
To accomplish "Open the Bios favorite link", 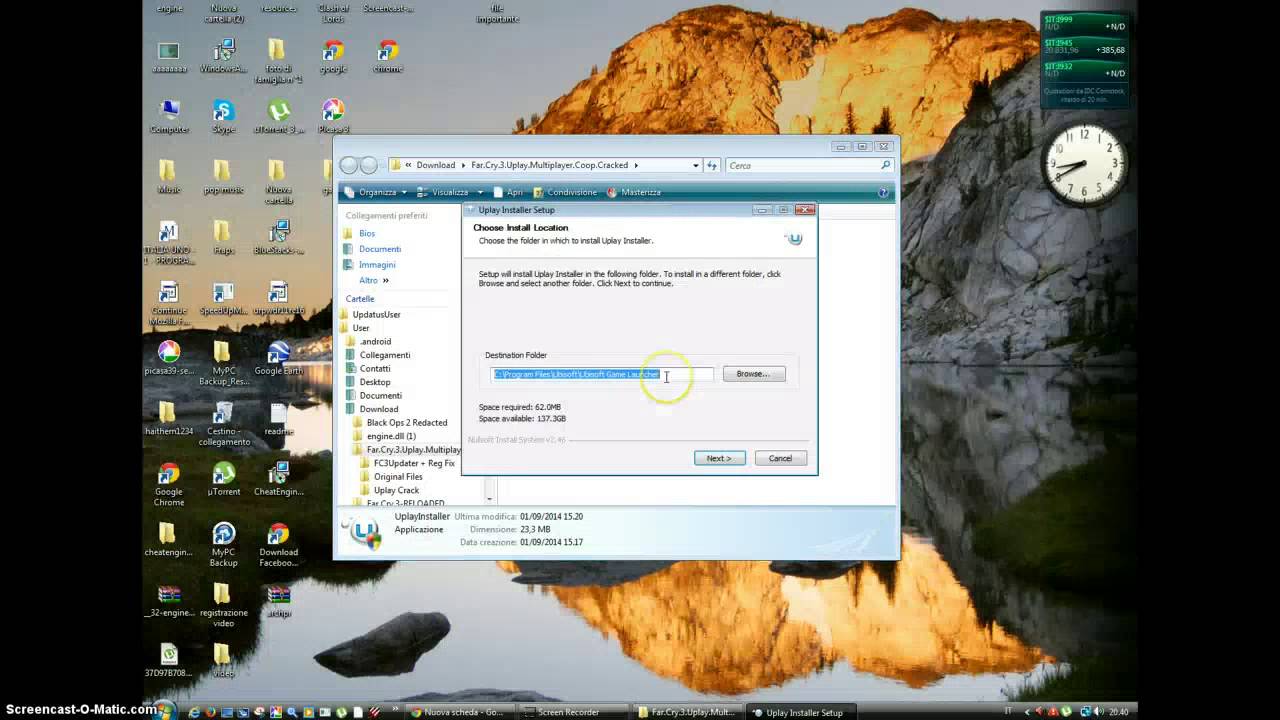I will click(x=367, y=233).
